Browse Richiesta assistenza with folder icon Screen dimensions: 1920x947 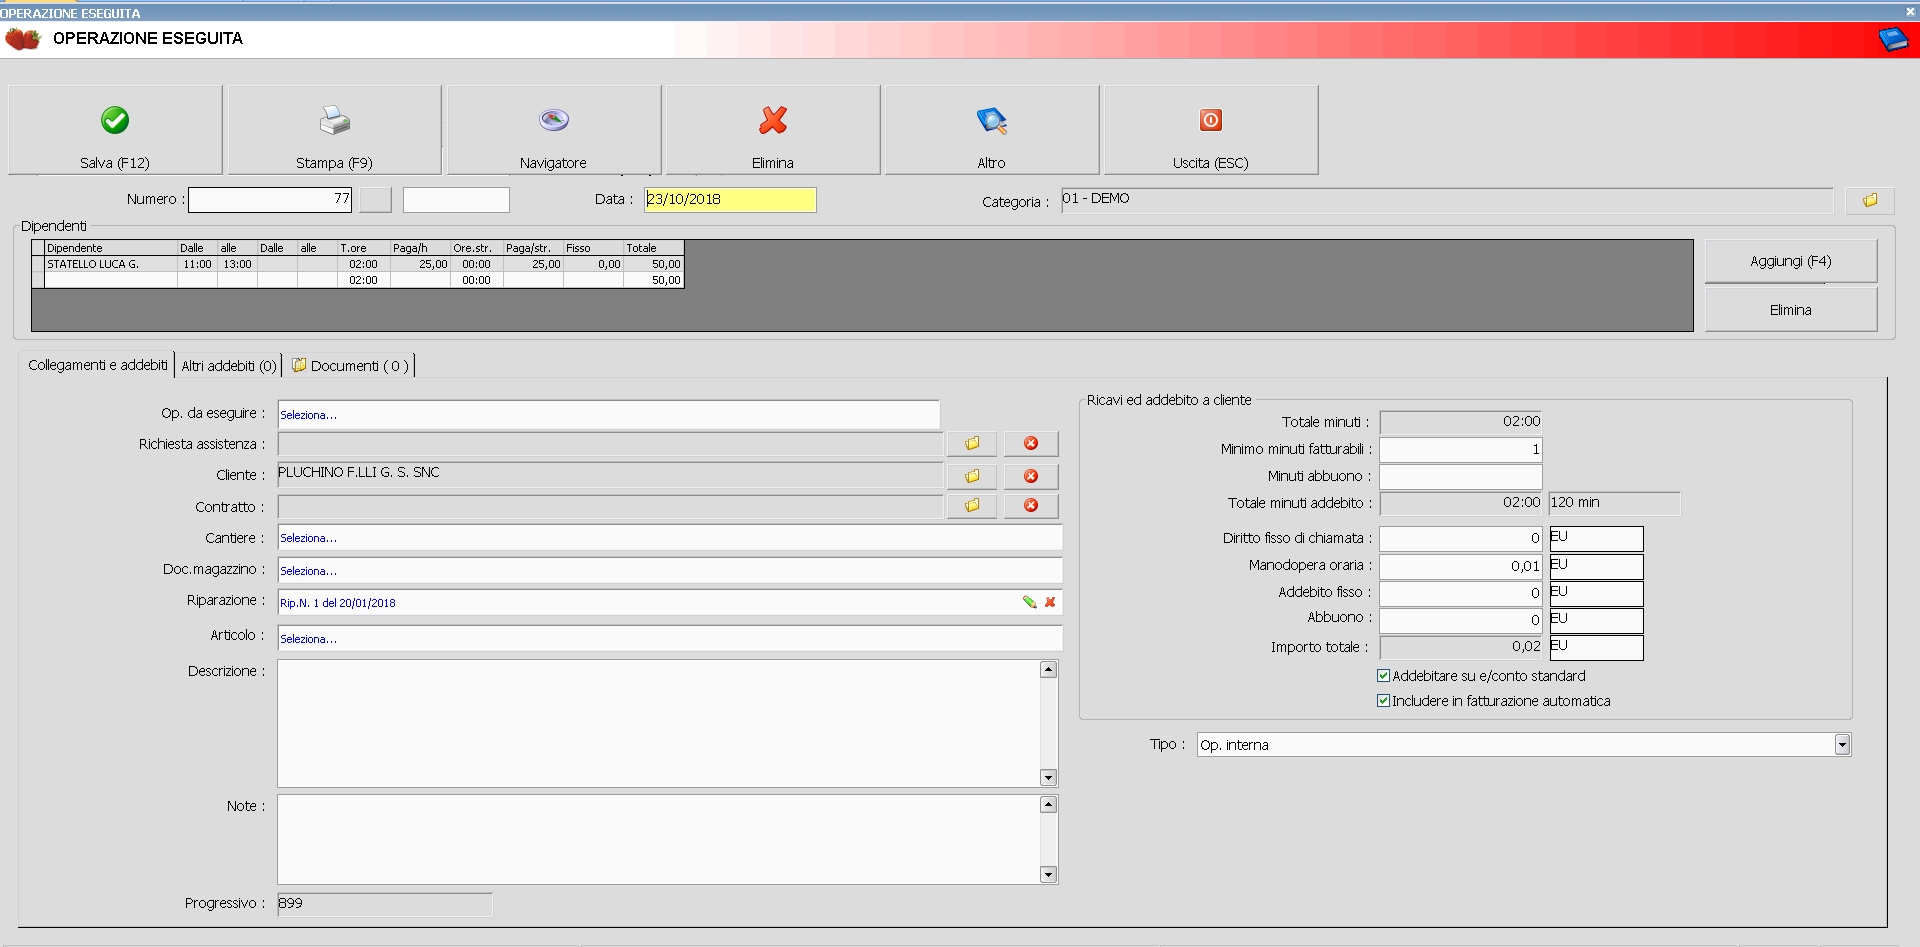click(972, 443)
